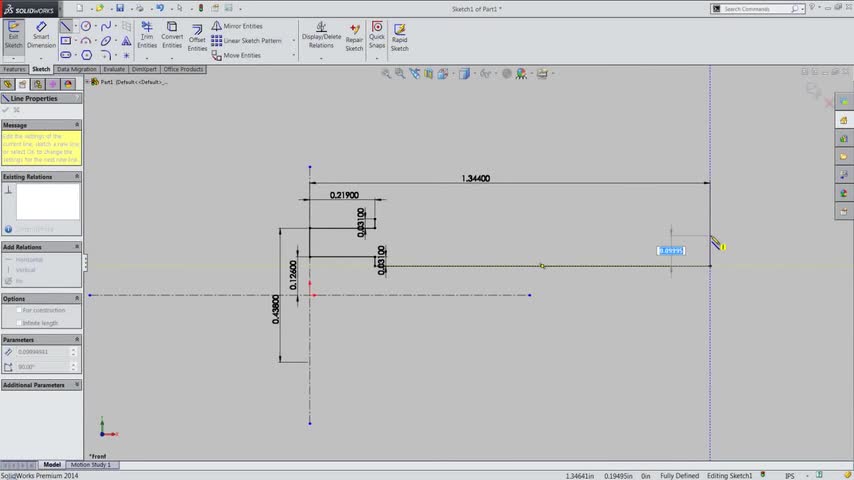Image resolution: width=854 pixels, height=480 pixels.
Task: Click Offset Entities
Action: pos(197,37)
